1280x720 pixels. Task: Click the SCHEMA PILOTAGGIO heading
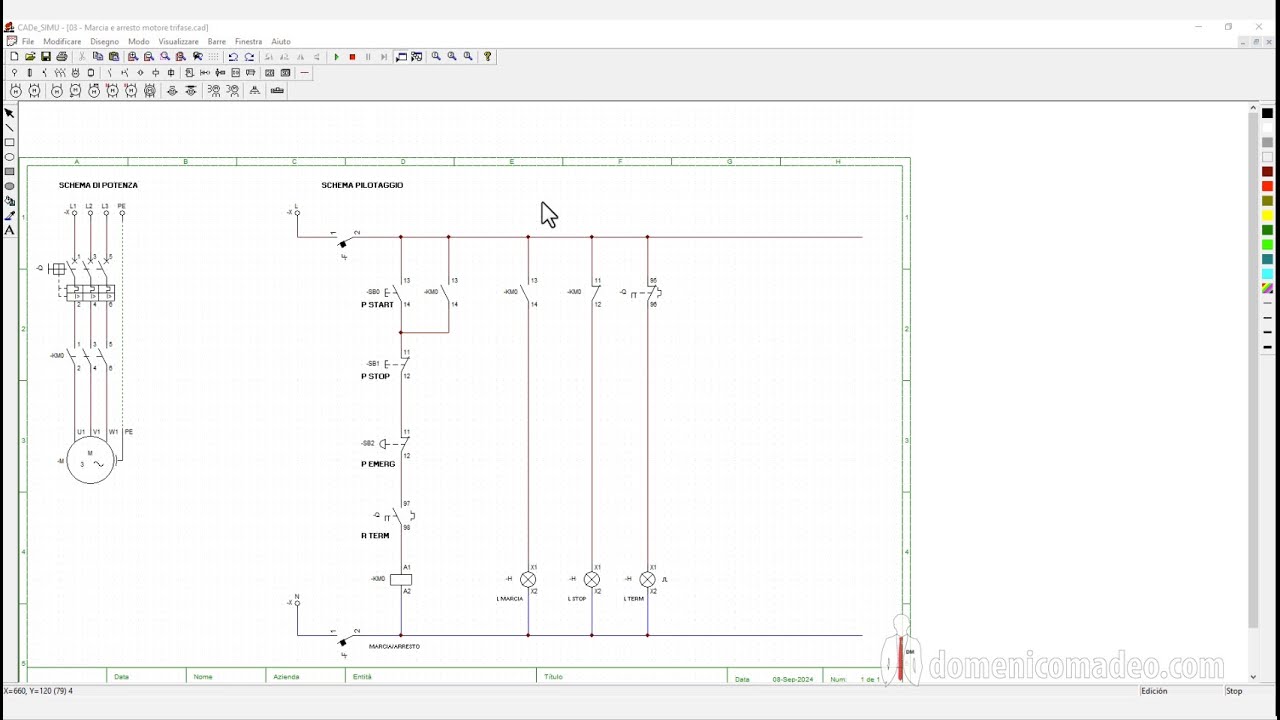pos(362,185)
